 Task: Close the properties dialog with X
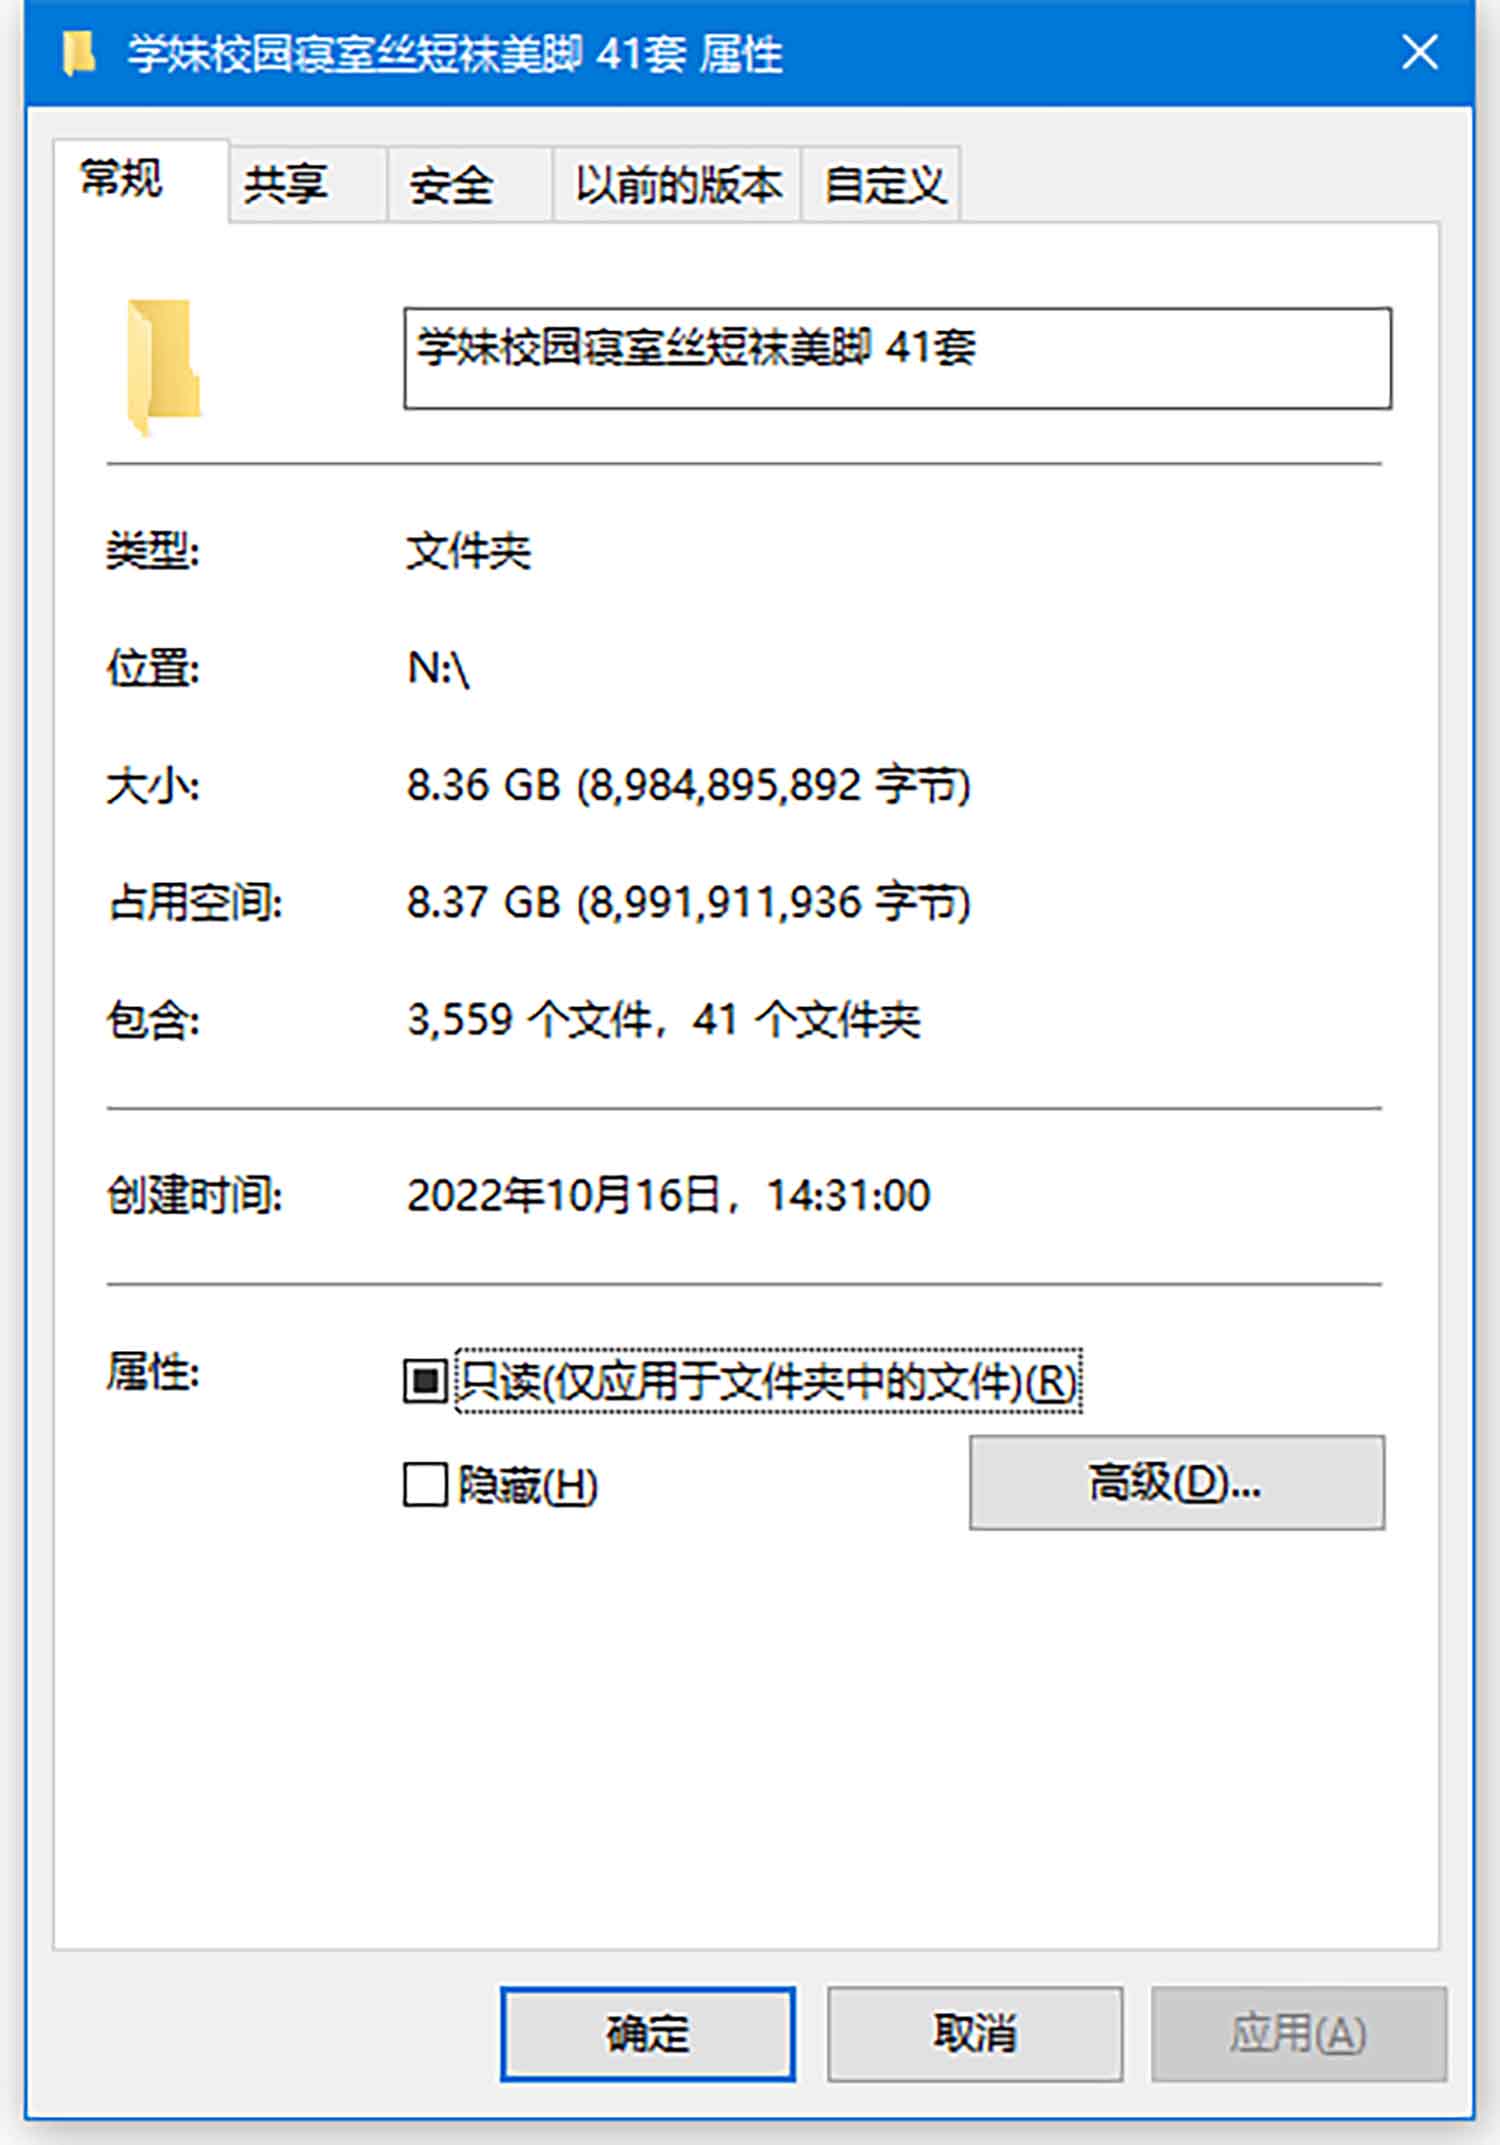coord(1419,52)
